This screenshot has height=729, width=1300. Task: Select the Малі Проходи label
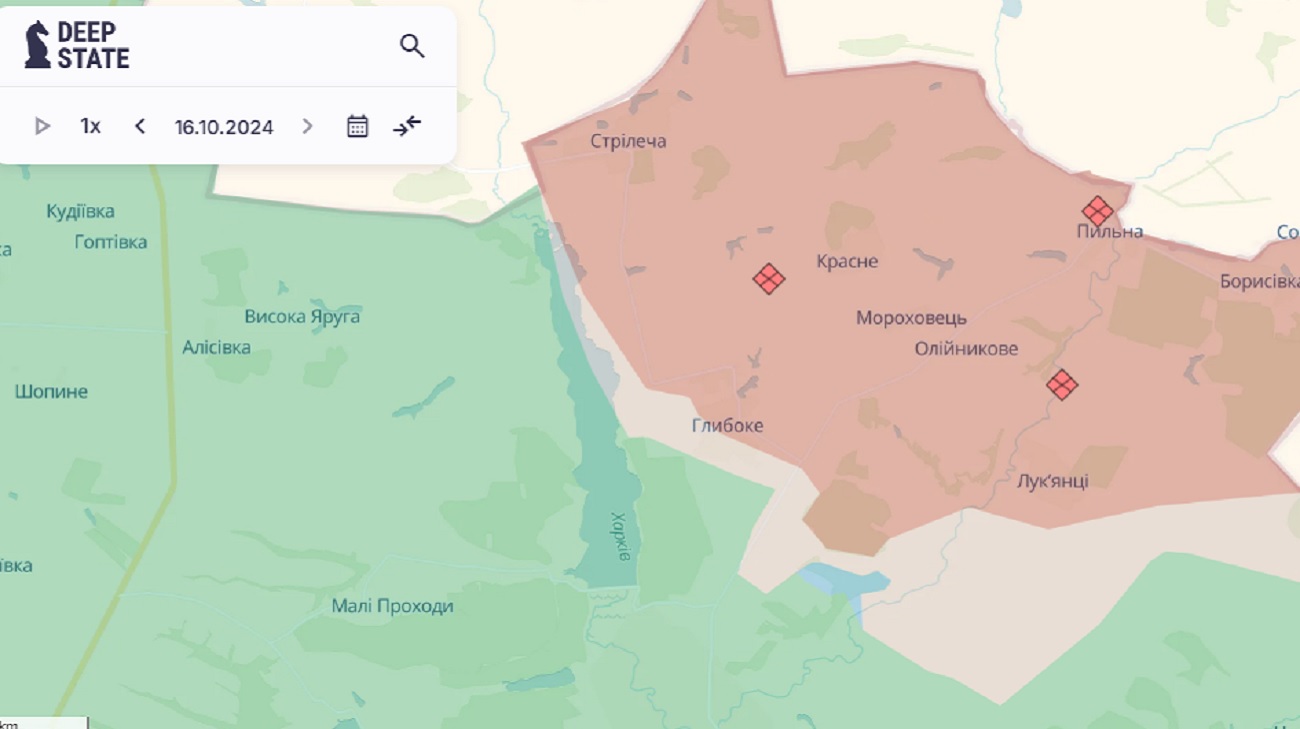point(392,606)
